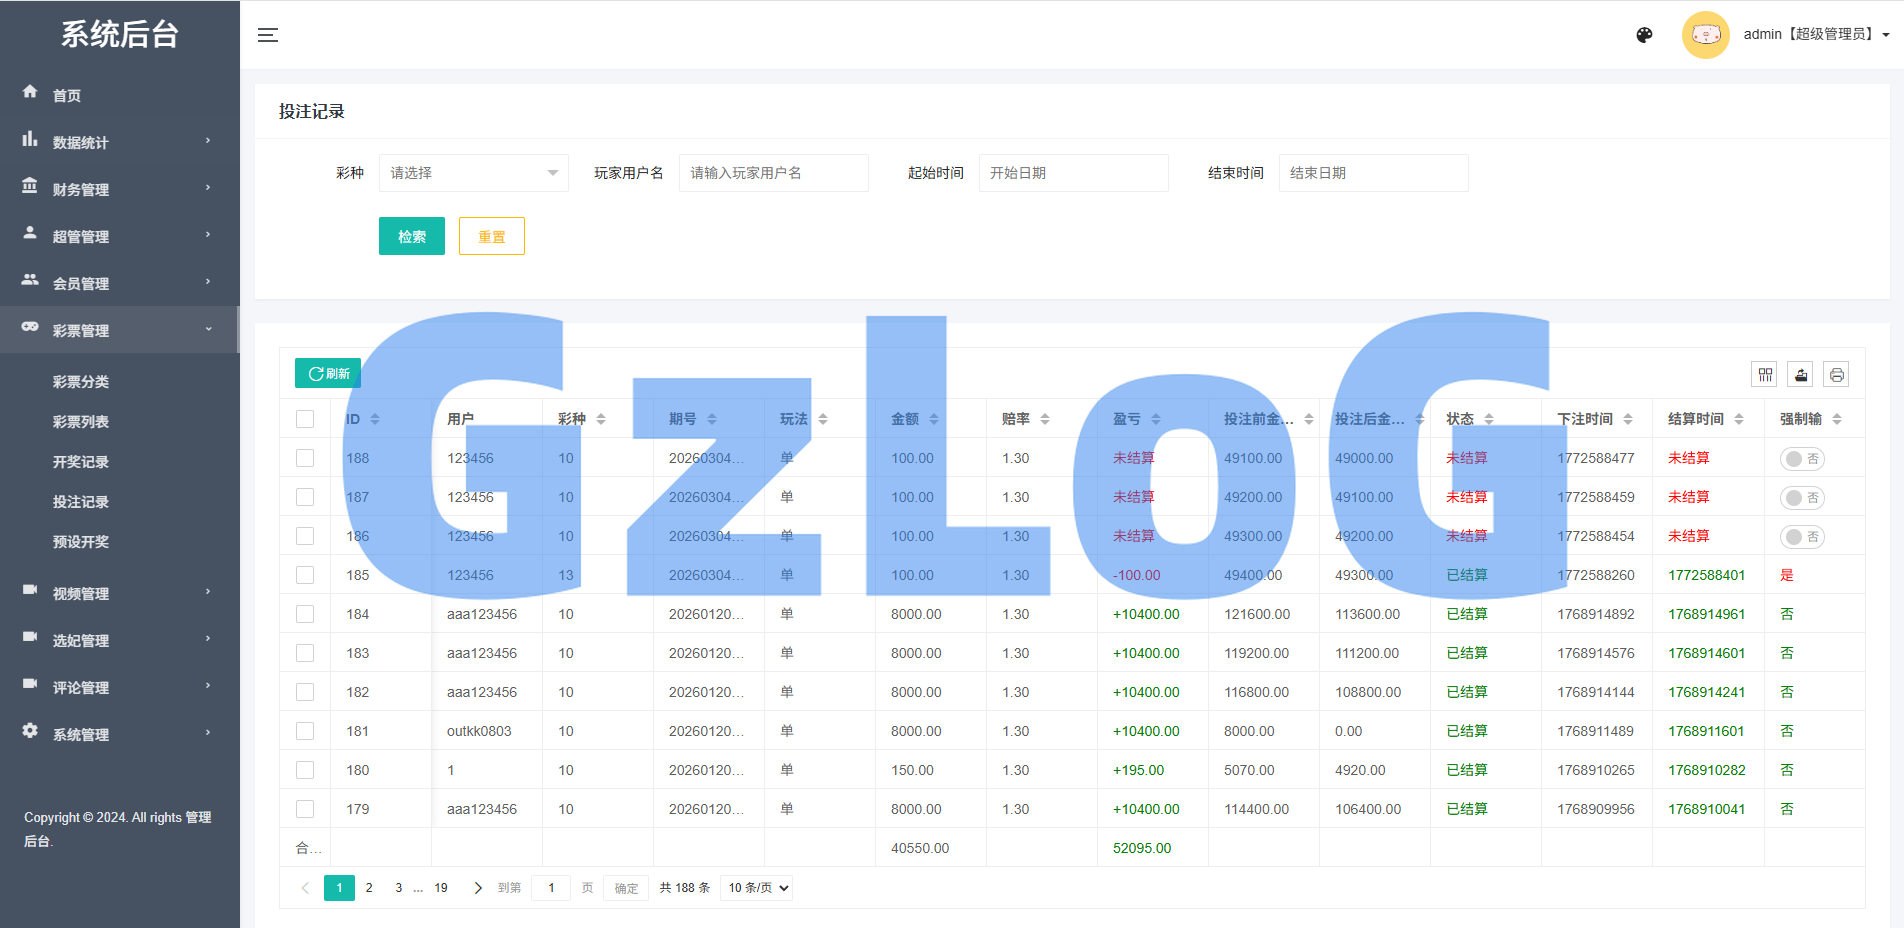The width and height of the screenshot is (1904, 928).
Task: Click the print icon above the table
Action: click(x=1836, y=373)
